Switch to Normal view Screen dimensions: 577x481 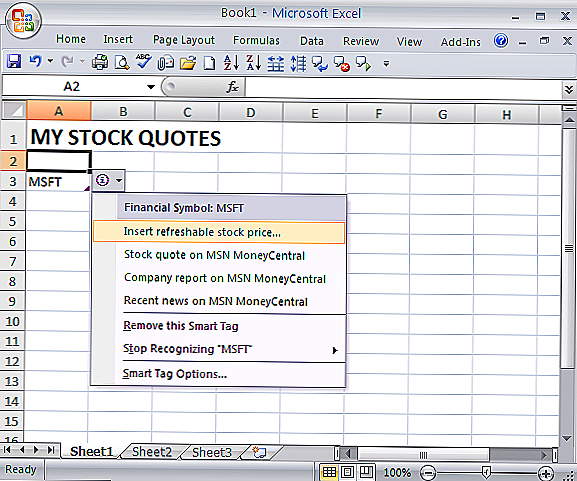[x=329, y=472]
